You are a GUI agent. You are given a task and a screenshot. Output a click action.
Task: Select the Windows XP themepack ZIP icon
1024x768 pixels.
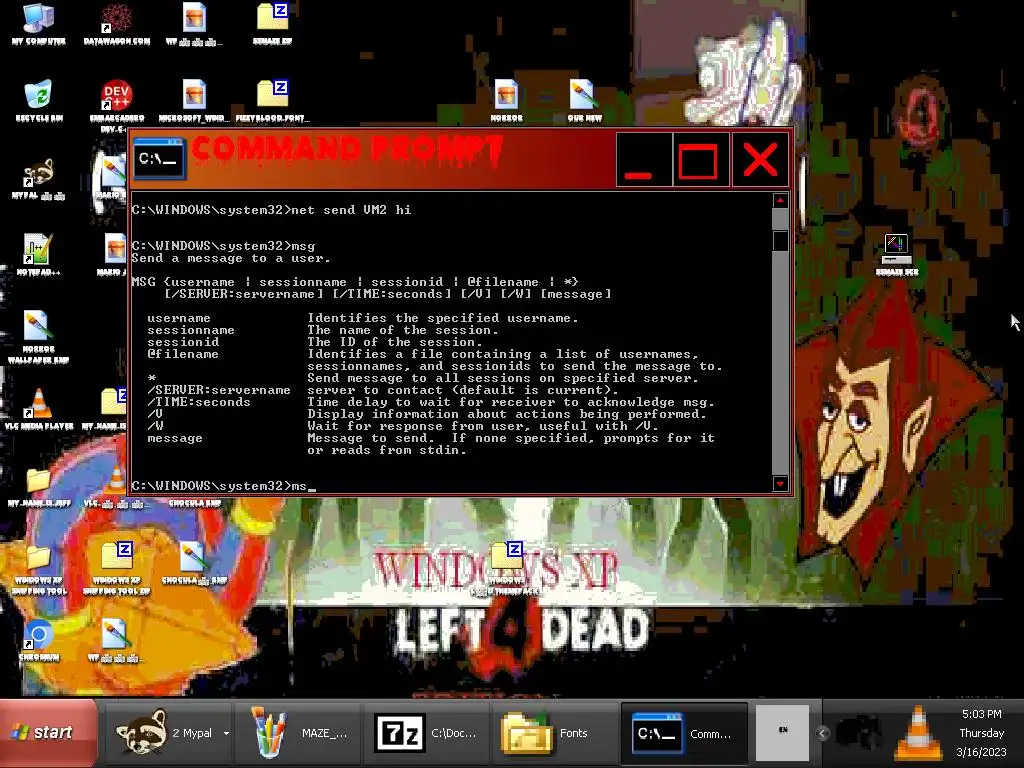507,567
